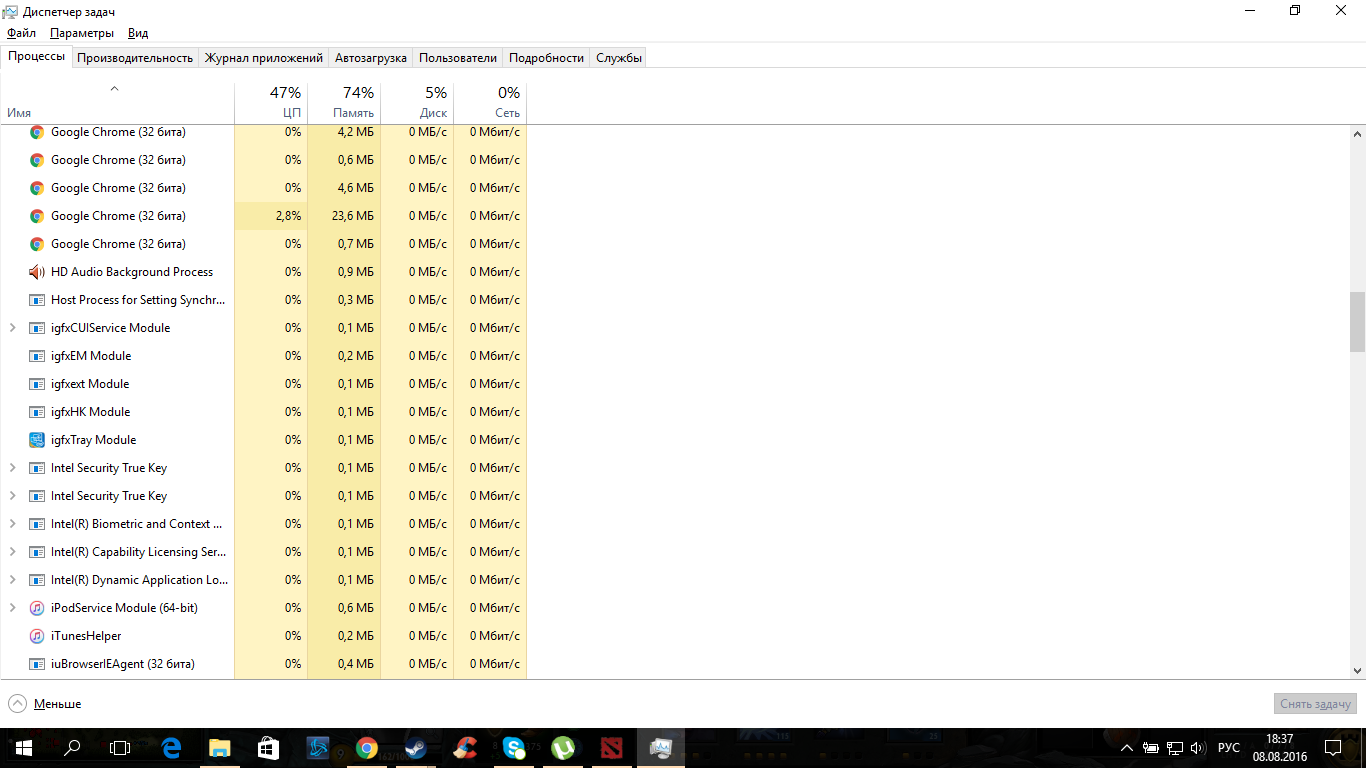
Task: Expand the igfxCUIService Module process
Action: [12, 328]
